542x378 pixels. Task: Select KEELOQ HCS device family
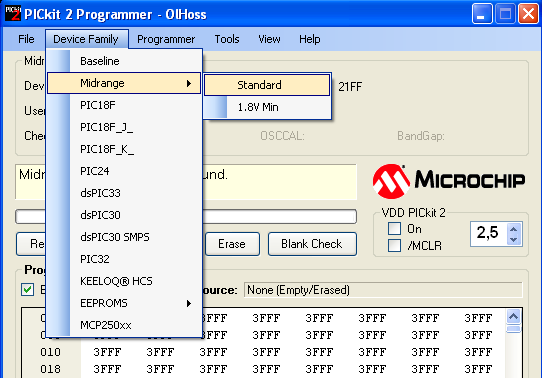[124, 281]
